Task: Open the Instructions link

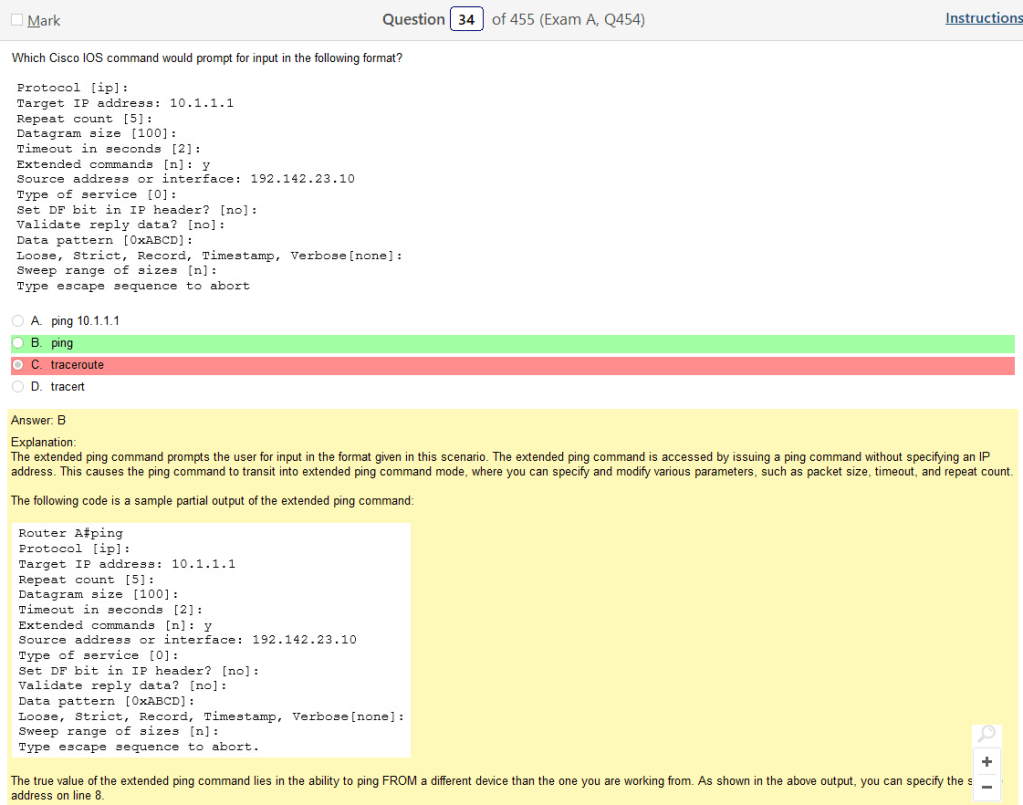Action: (x=983, y=18)
